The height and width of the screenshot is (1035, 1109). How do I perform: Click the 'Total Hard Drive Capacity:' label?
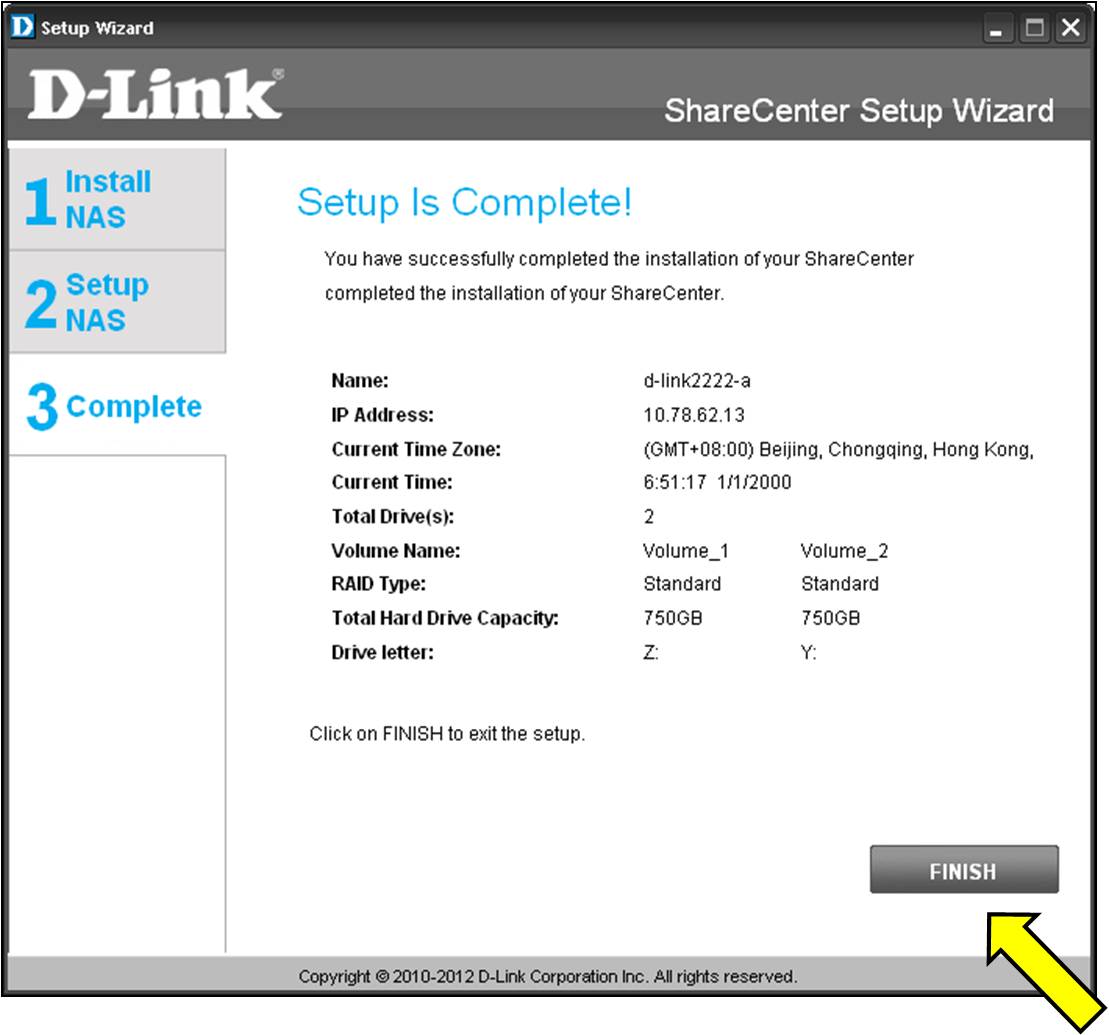pos(445,618)
